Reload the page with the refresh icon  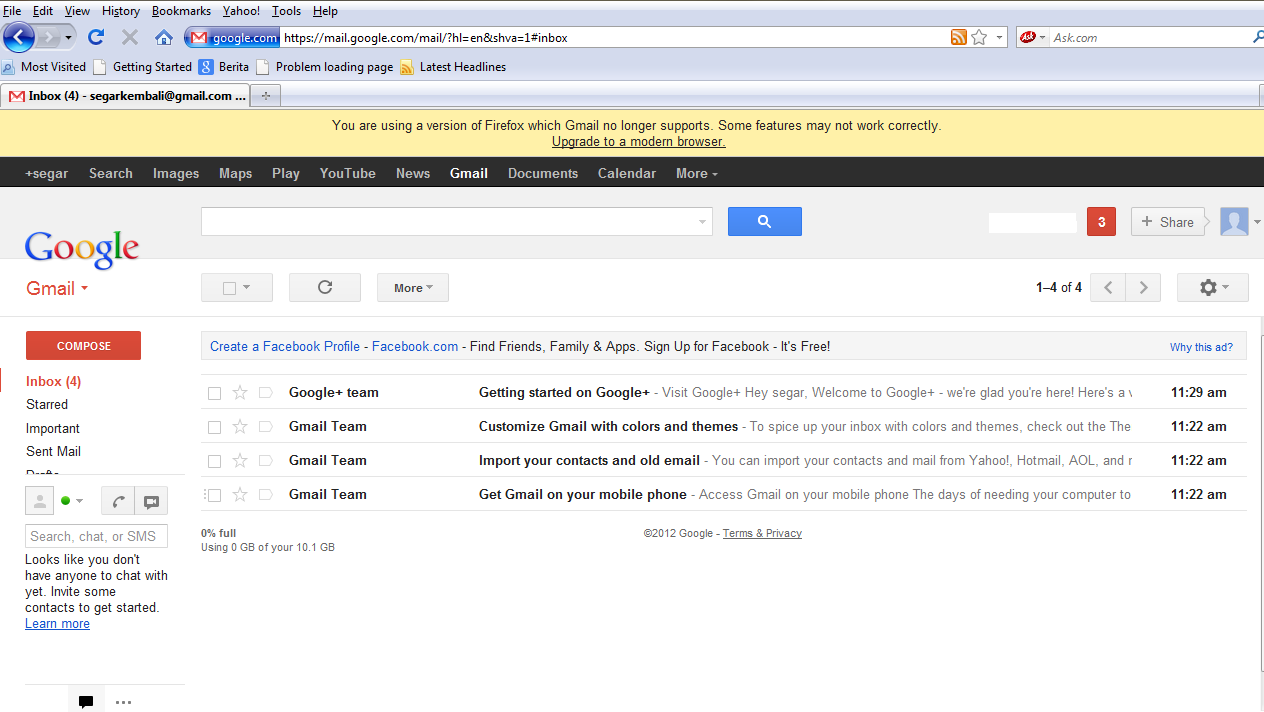(x=96, y=37)
